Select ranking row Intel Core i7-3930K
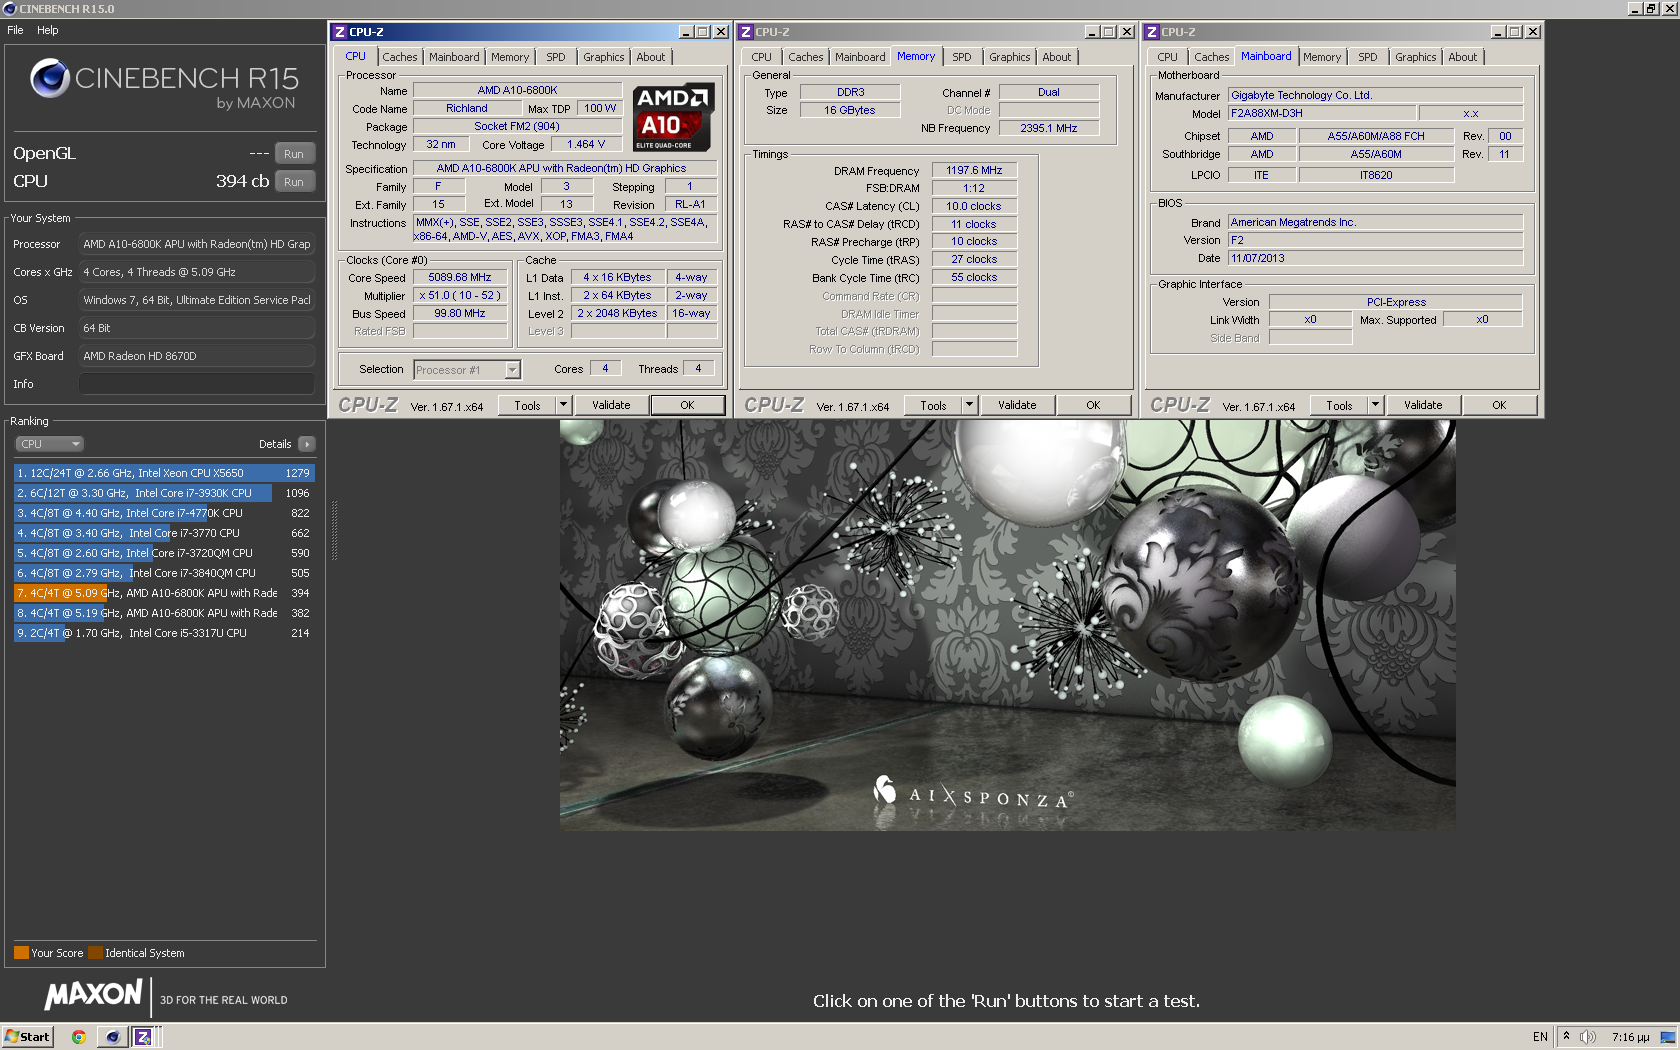The height and width of the screenshot is (1050, 1680). 165,493
